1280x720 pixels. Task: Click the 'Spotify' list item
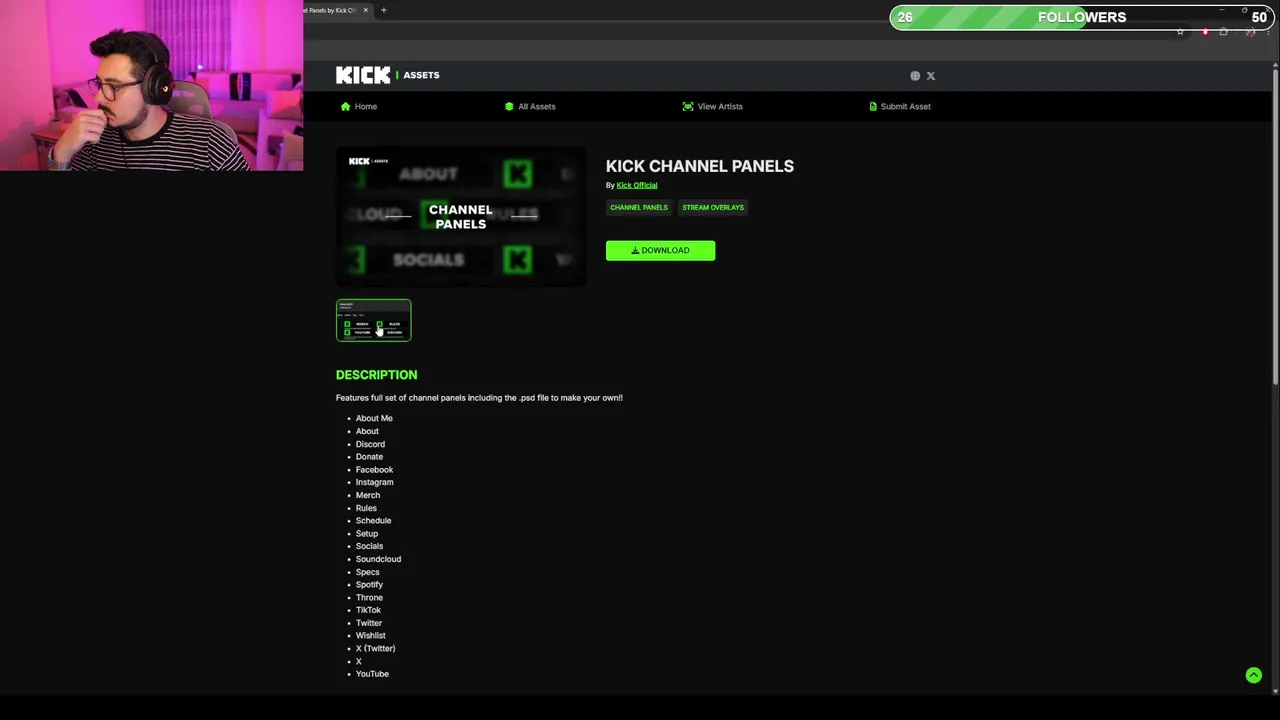369,585
